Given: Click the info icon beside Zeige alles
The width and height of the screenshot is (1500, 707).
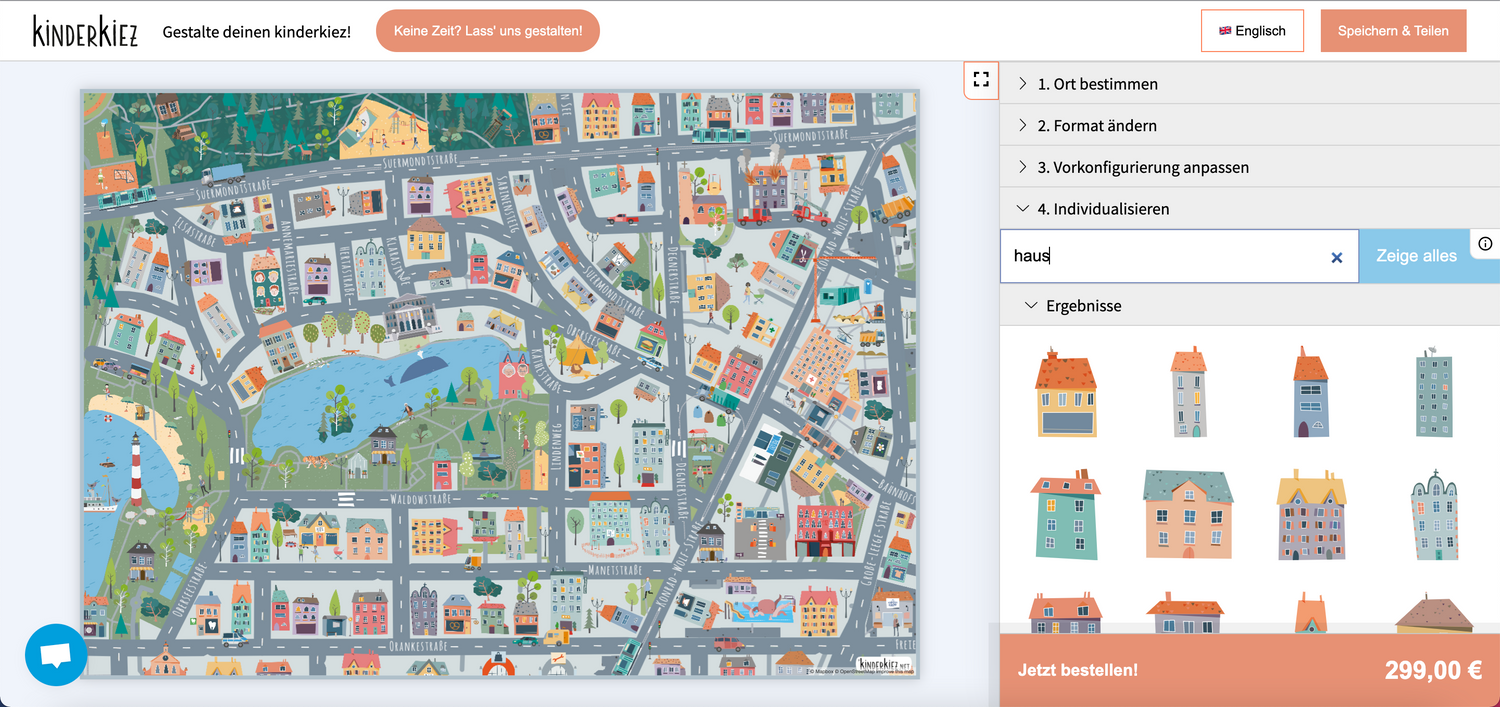Looking at the screenshot, I should [1485, 244].
